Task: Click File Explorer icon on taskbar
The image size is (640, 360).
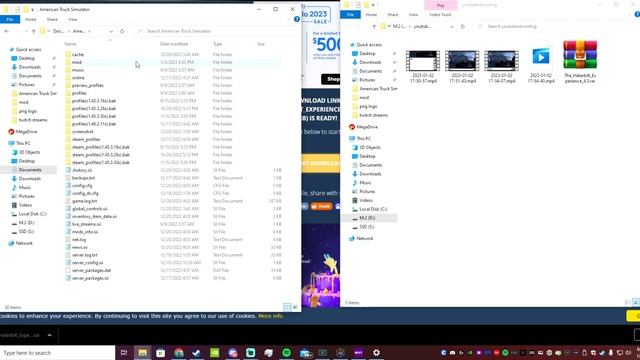Action: click(142, 353)
